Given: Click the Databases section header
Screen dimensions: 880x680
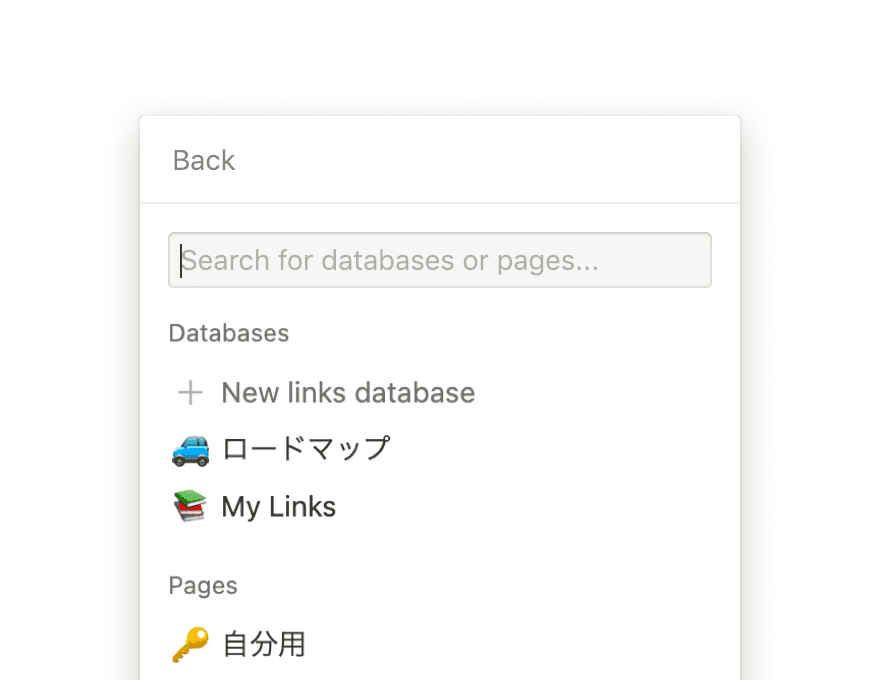Looking at the screenshot, I should (228, 333).
